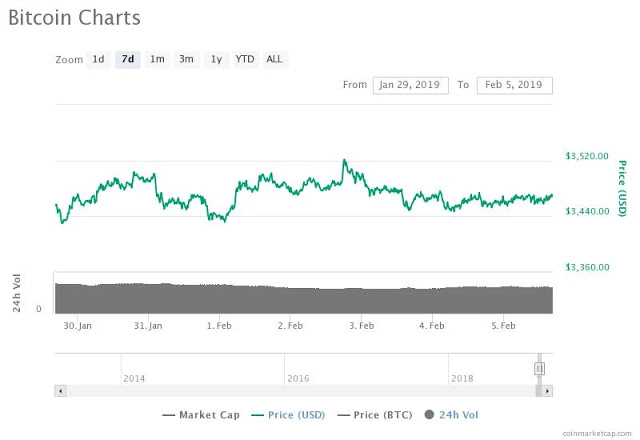Show ALL historical data
This screenshot has height=440, width=640.
coord(274,59)
